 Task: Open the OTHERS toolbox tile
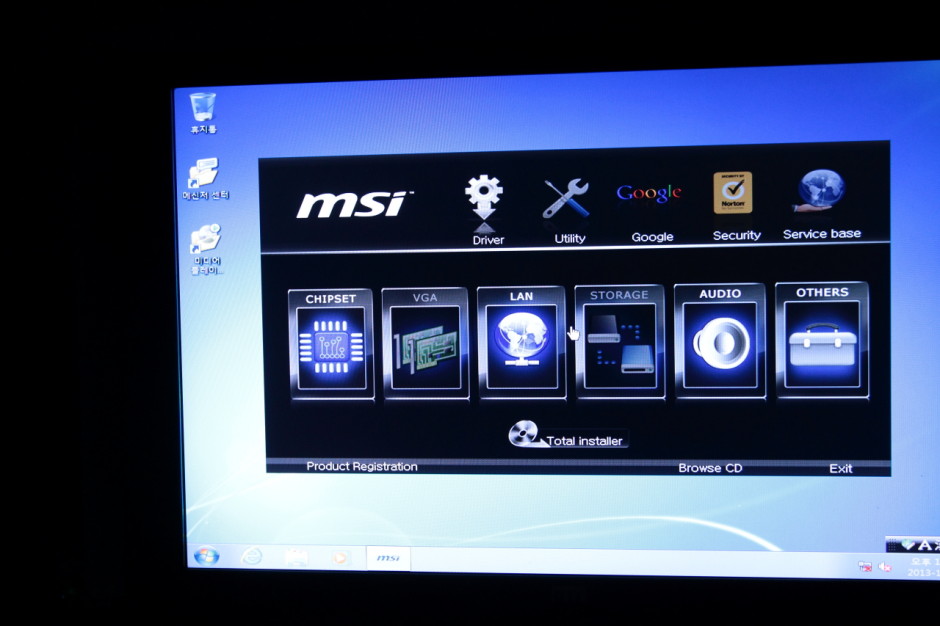822,341
